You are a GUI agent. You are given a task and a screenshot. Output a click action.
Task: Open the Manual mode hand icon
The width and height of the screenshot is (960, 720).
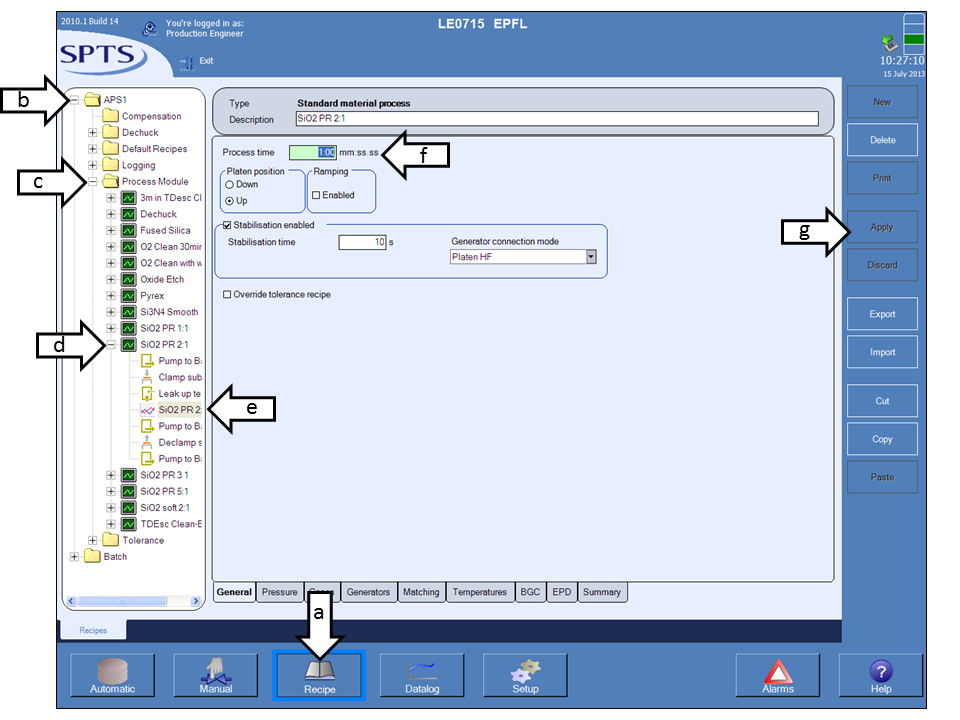pos(216,672)
